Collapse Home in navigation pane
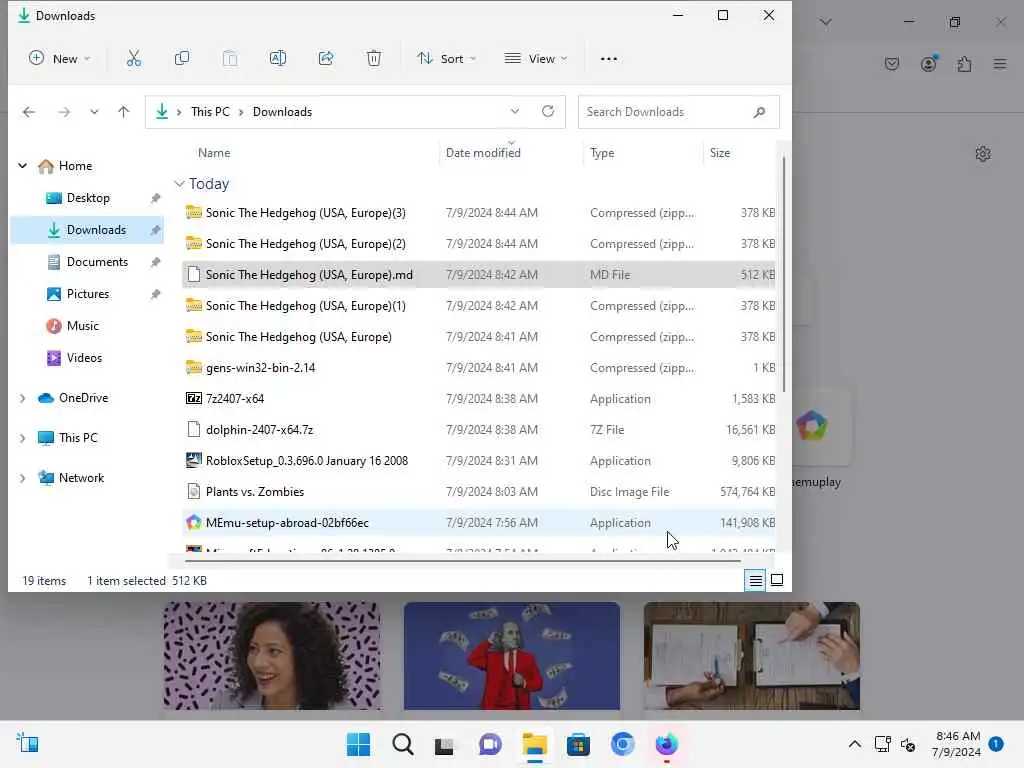1024x768 pixels. point(23,166)
